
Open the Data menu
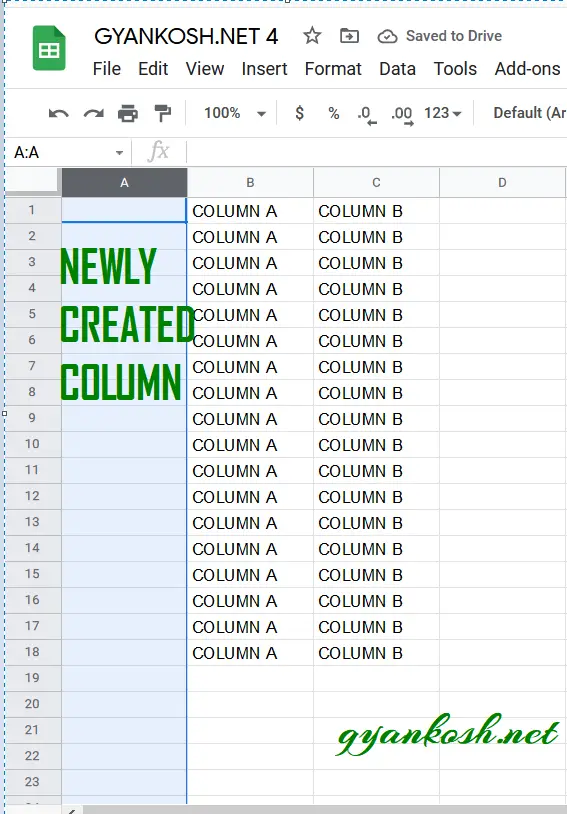397,69
